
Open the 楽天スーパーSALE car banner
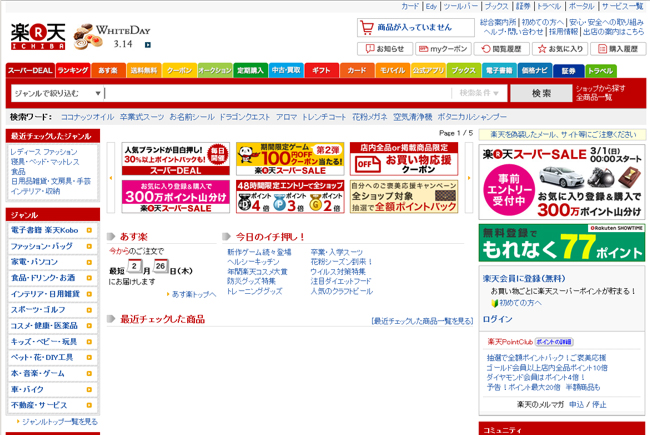562,181
